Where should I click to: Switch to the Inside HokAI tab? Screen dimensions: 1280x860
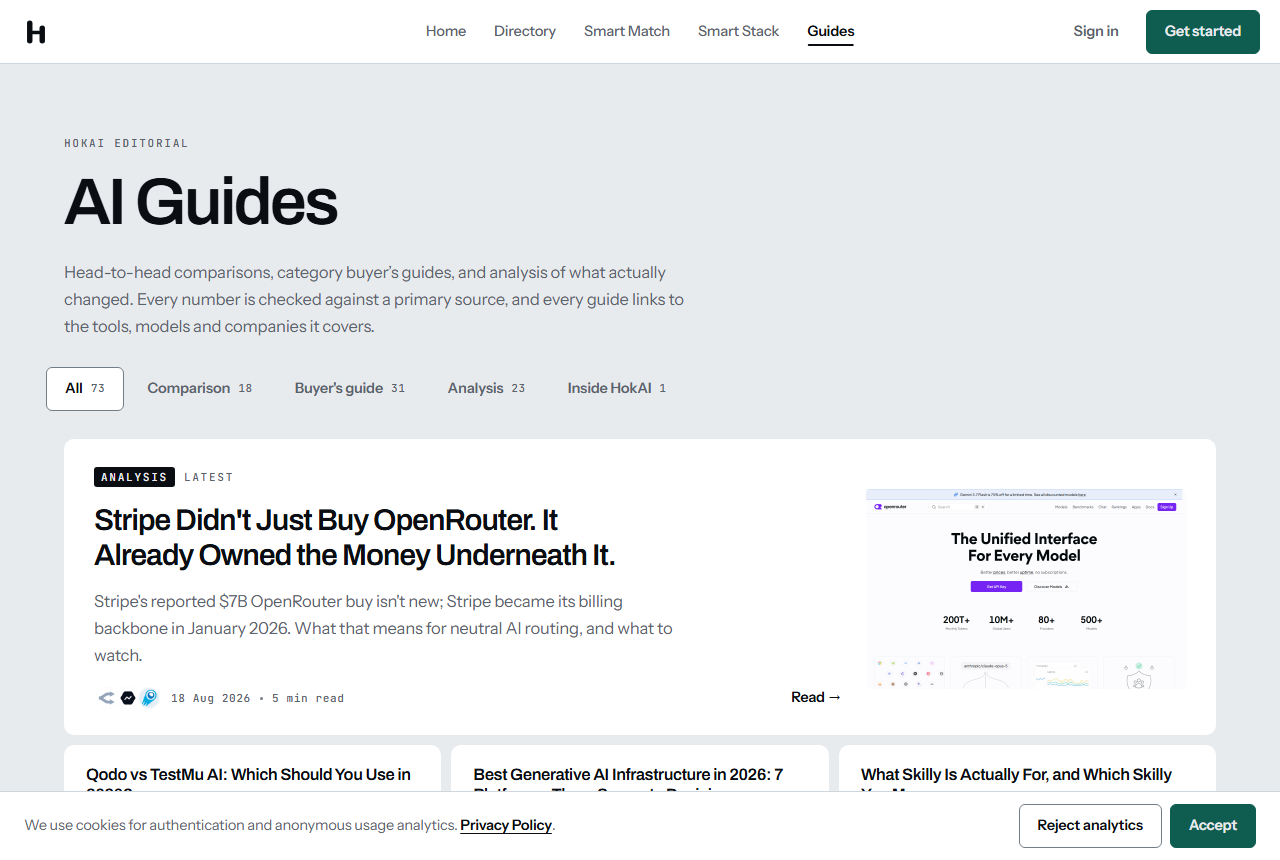click(x=617, y=388)
